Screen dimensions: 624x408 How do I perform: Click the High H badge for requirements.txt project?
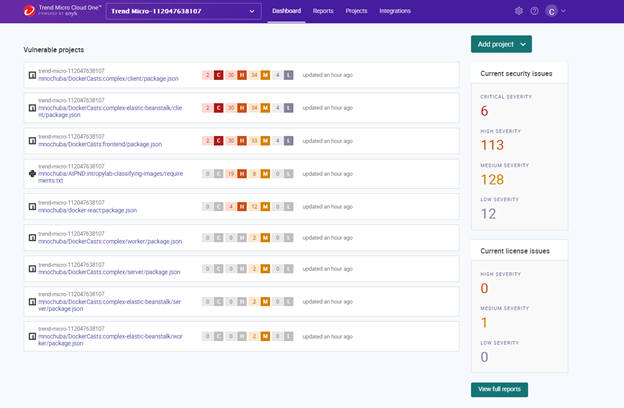tap(242, 174)
